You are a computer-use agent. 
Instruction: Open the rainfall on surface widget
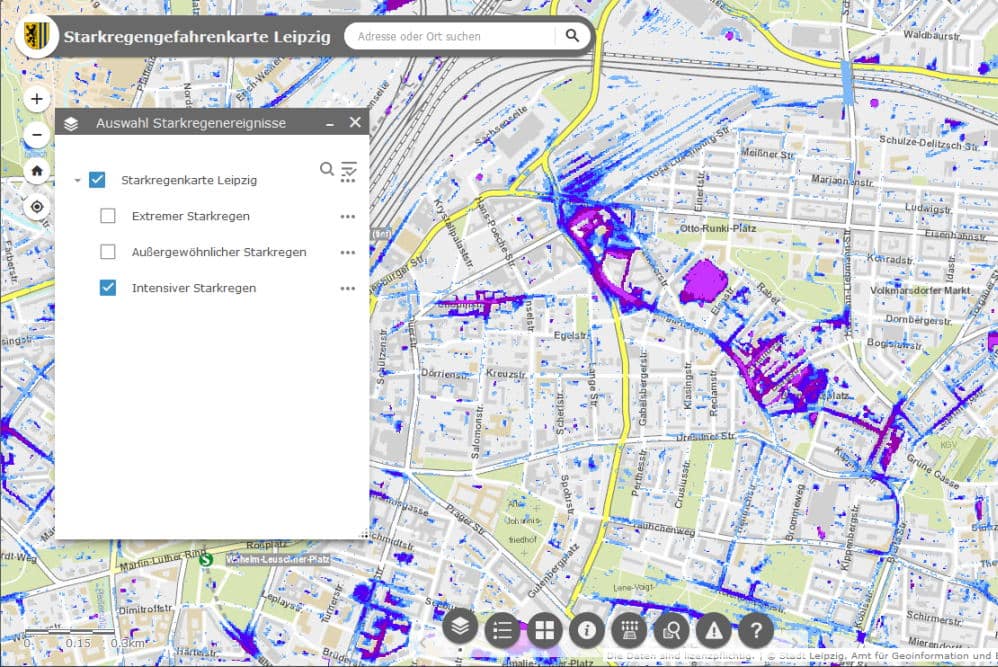[x=629, y=629]
